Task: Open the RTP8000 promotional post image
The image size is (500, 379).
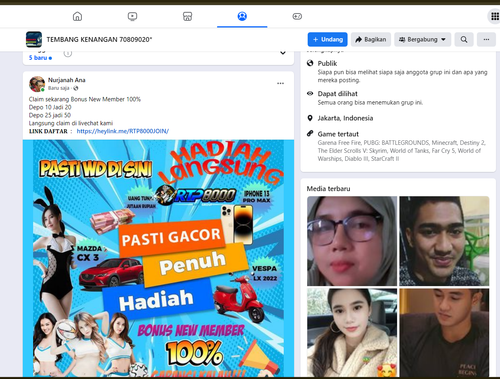Action: coord(158,258)
